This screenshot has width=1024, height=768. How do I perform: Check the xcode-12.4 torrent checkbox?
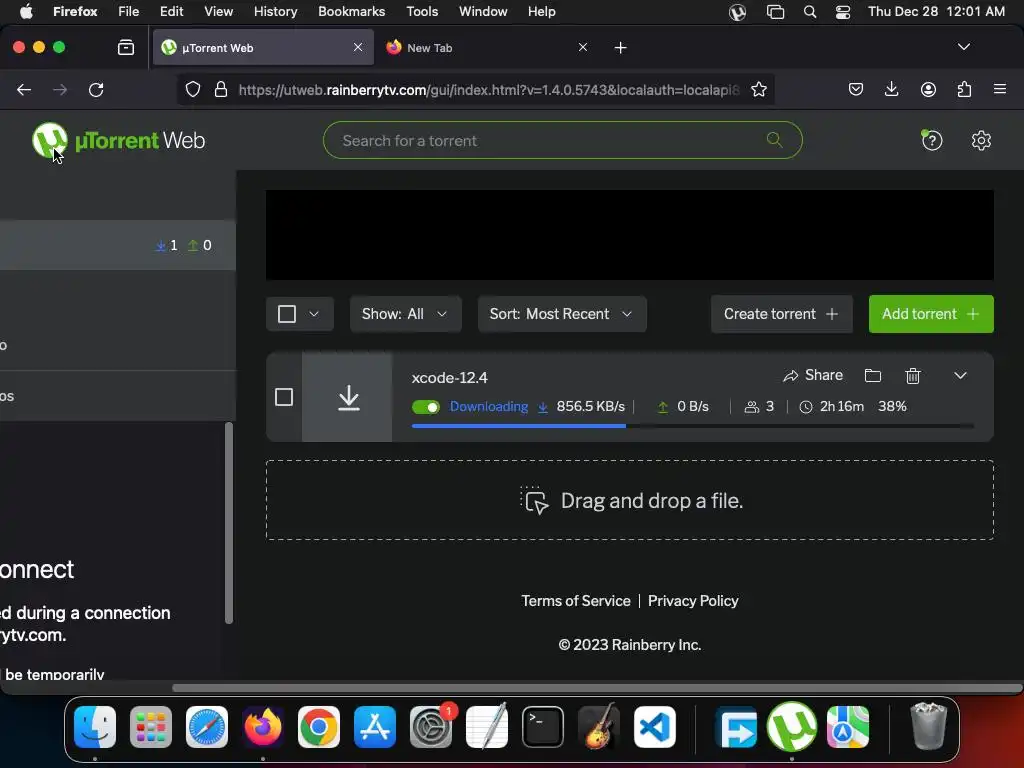coord(284,397)
